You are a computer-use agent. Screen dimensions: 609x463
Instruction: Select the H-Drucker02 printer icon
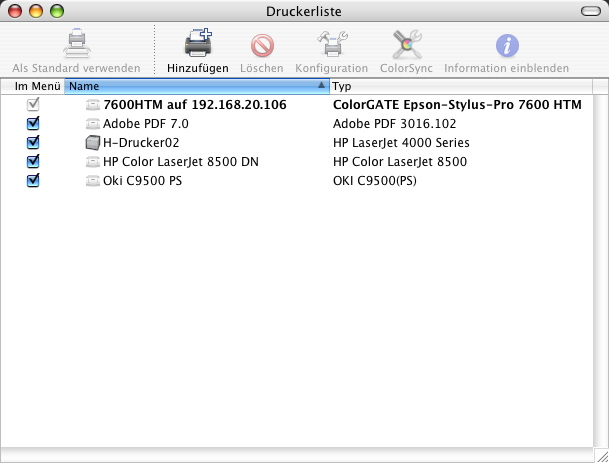(x=93, y=143)
